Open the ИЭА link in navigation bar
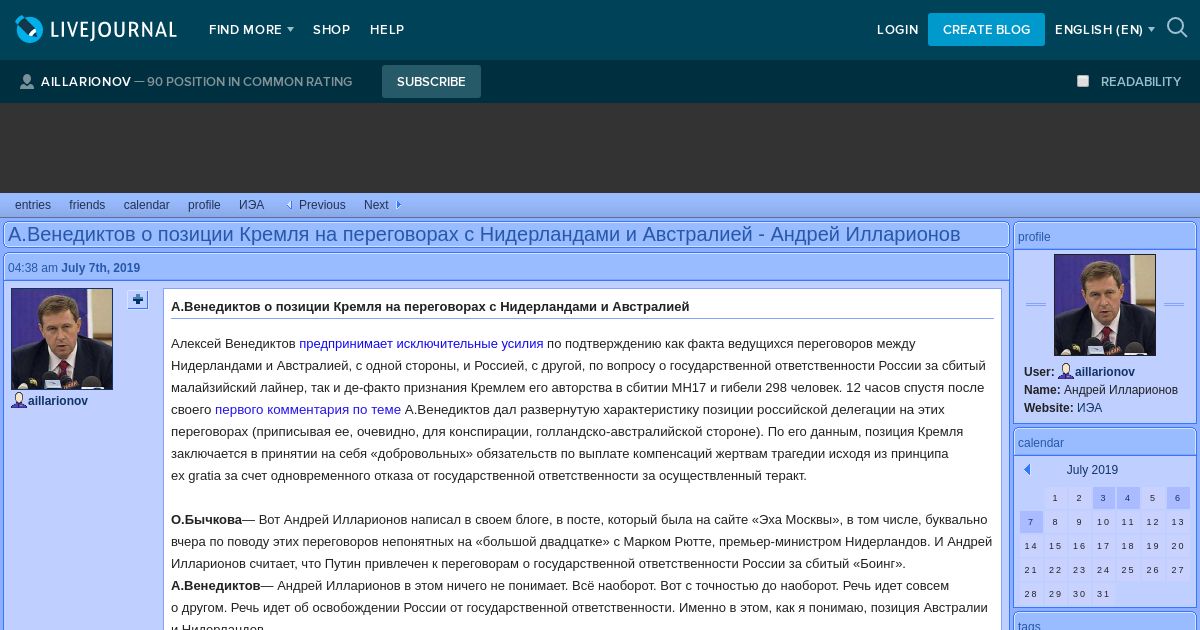Screen dimensions: 1200x630 pyautogui.click(x=251, y=205)
